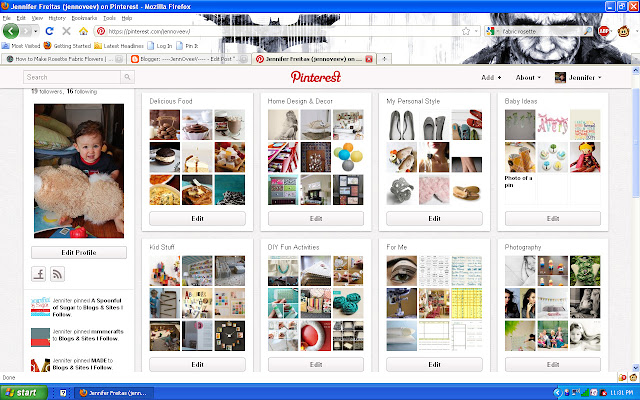Click the Firefox forward arrow button
Image resolution: width=640 pixels, height=400 pixels.
pyautogui.click(x=26, y=31)
